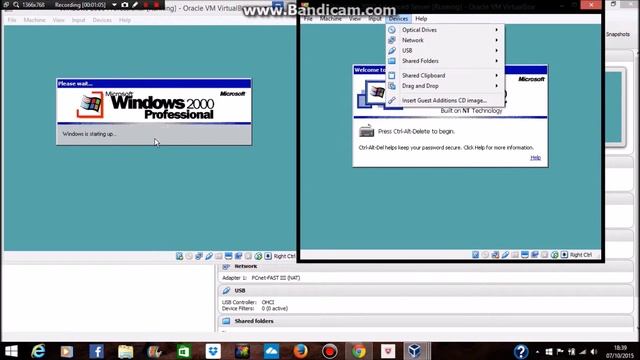The width and height of the screenshot is (640, 360).
Task: Launch Internet Explorer from the taskbar
Action: 38,351
